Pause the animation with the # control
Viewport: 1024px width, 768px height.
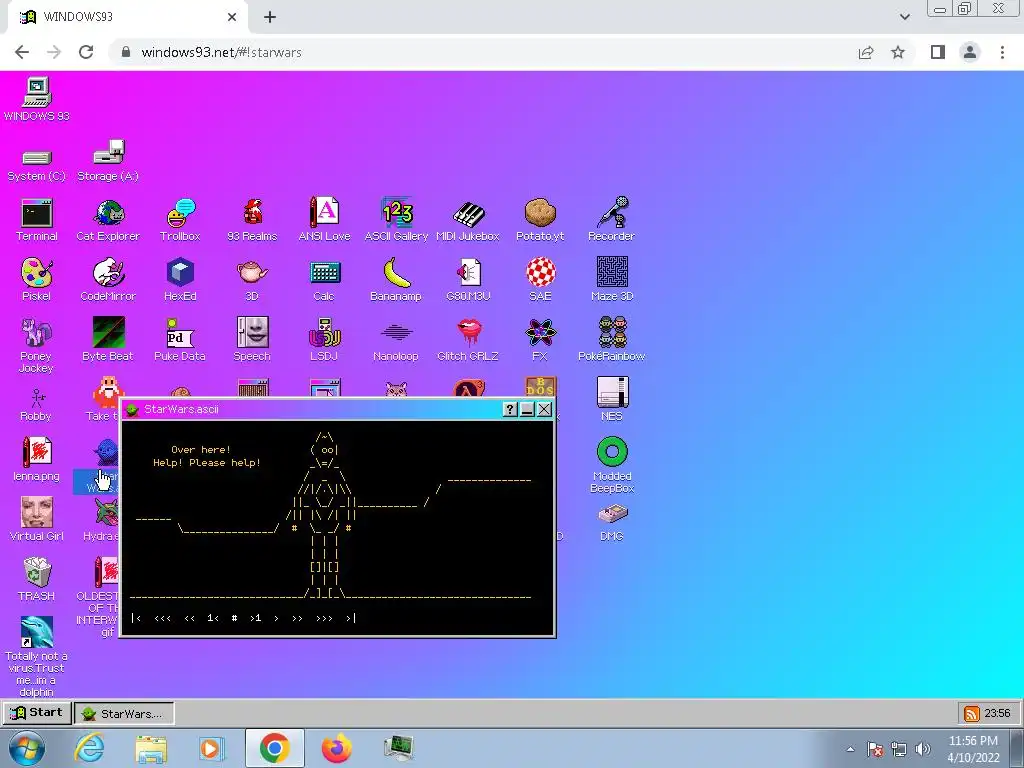(234, 618)
